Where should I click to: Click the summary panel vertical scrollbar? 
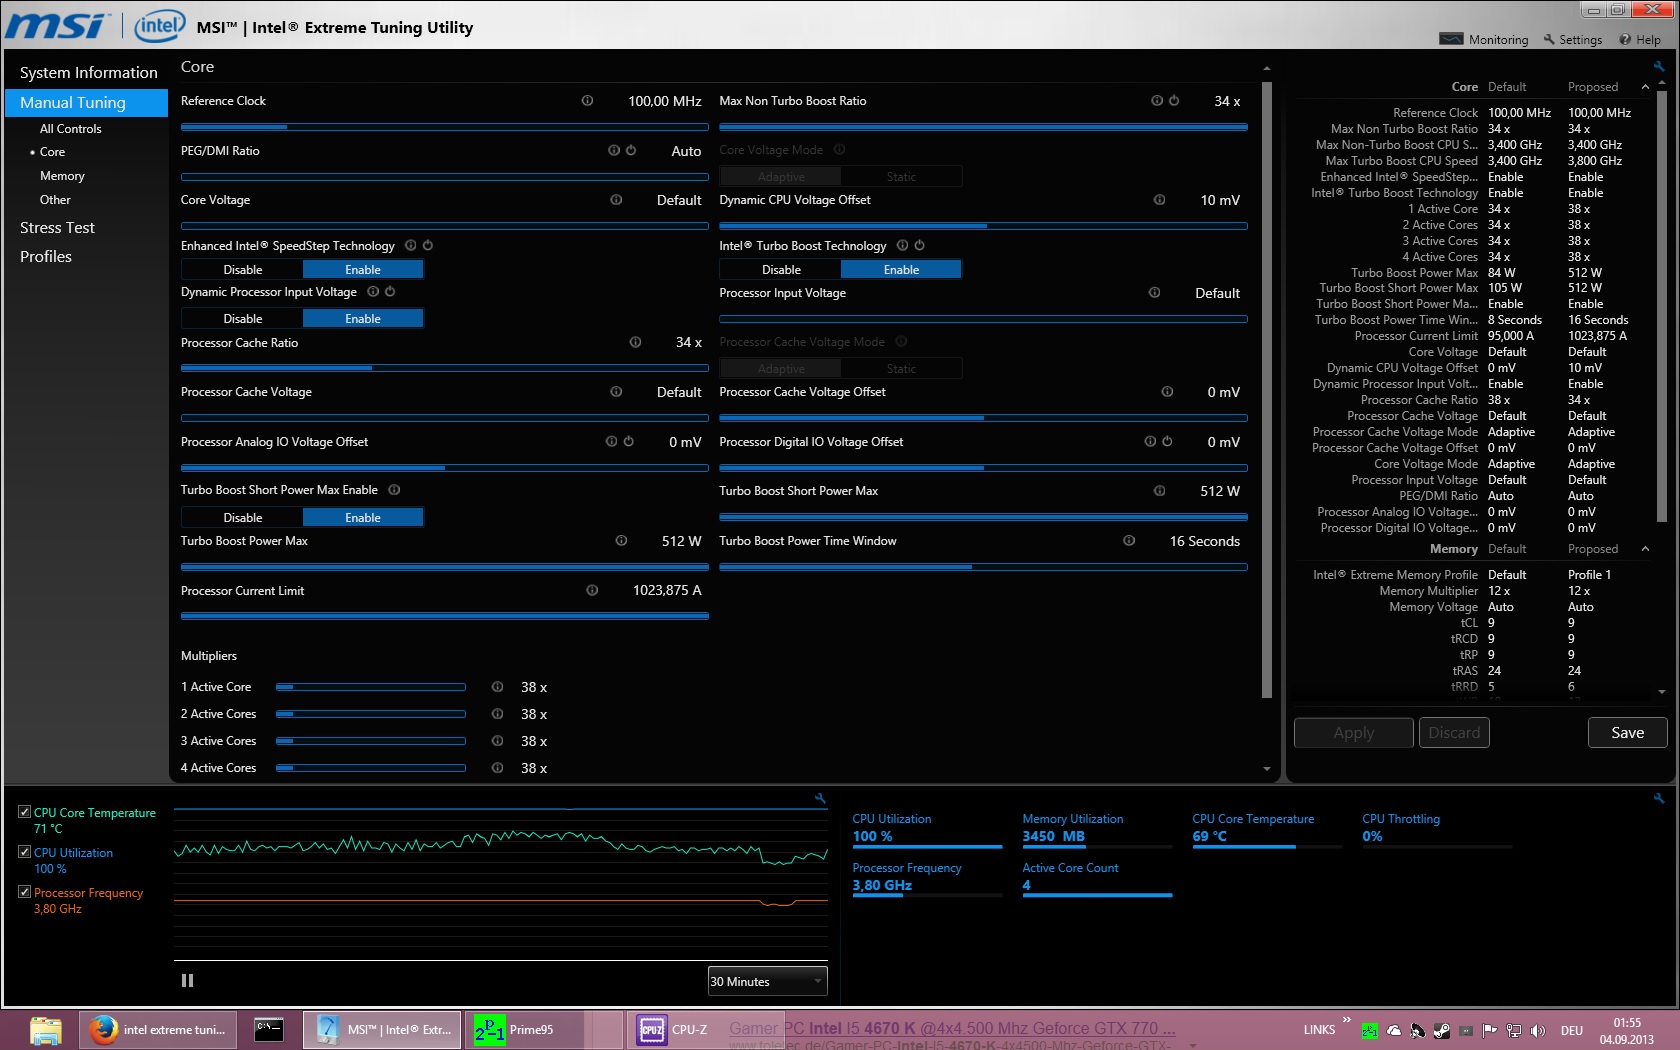1661,308
